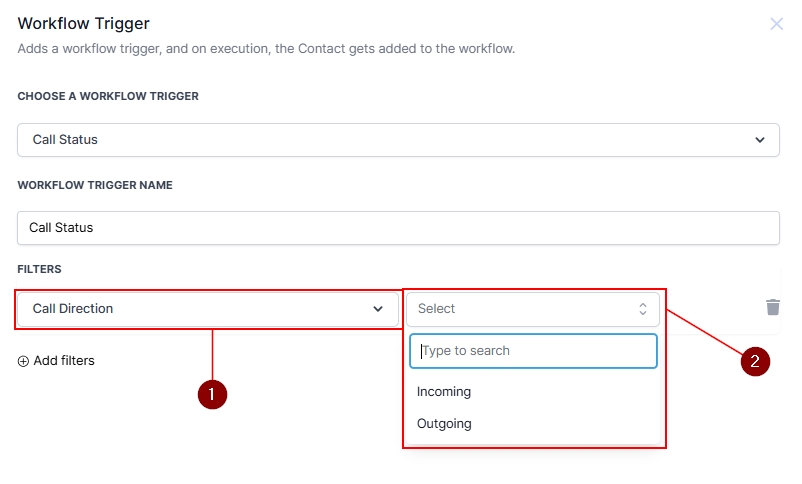Click the plus icon beside Add filters
The width and height of the screenshot is (802, 484).
(x=23, y=361)
